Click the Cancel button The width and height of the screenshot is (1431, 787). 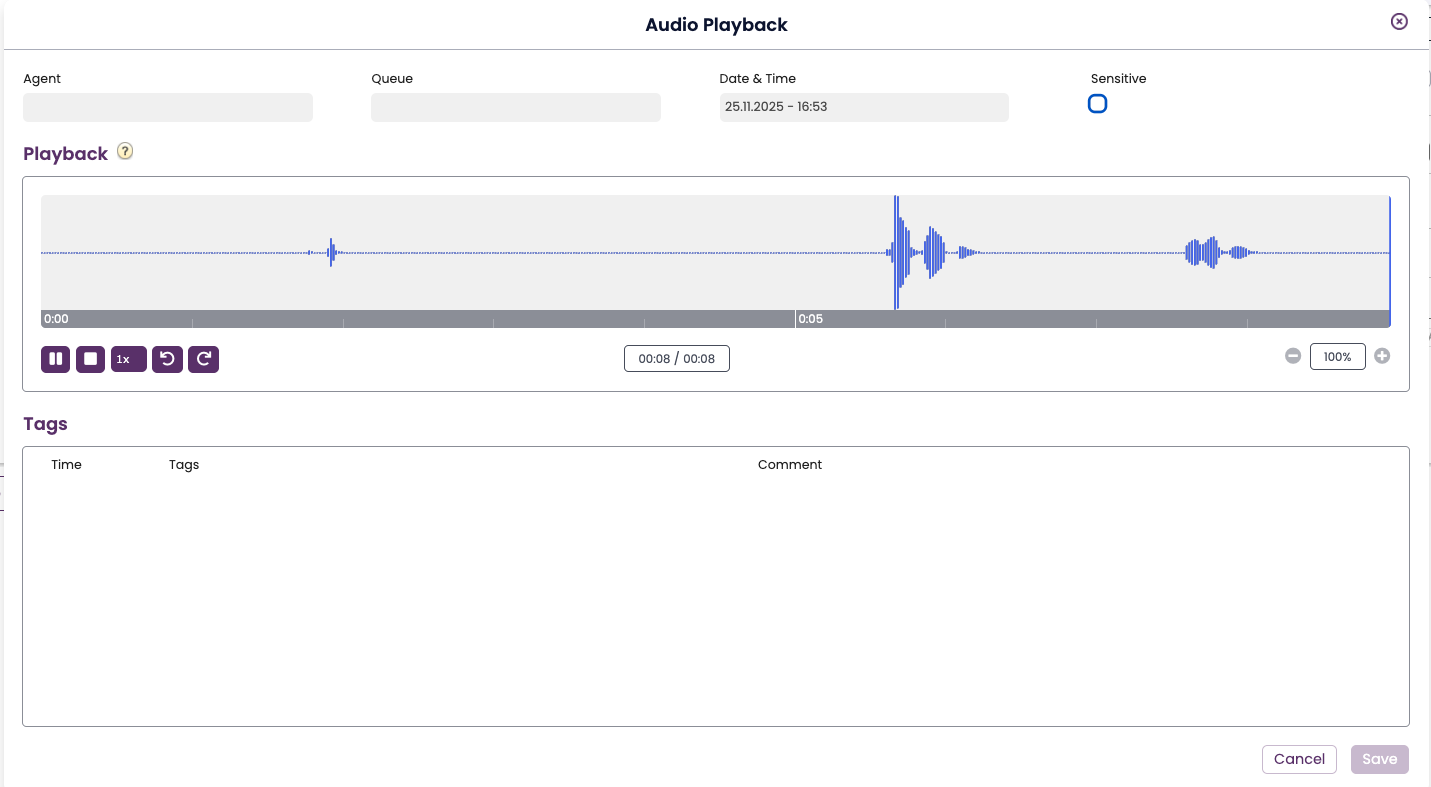1299,759
